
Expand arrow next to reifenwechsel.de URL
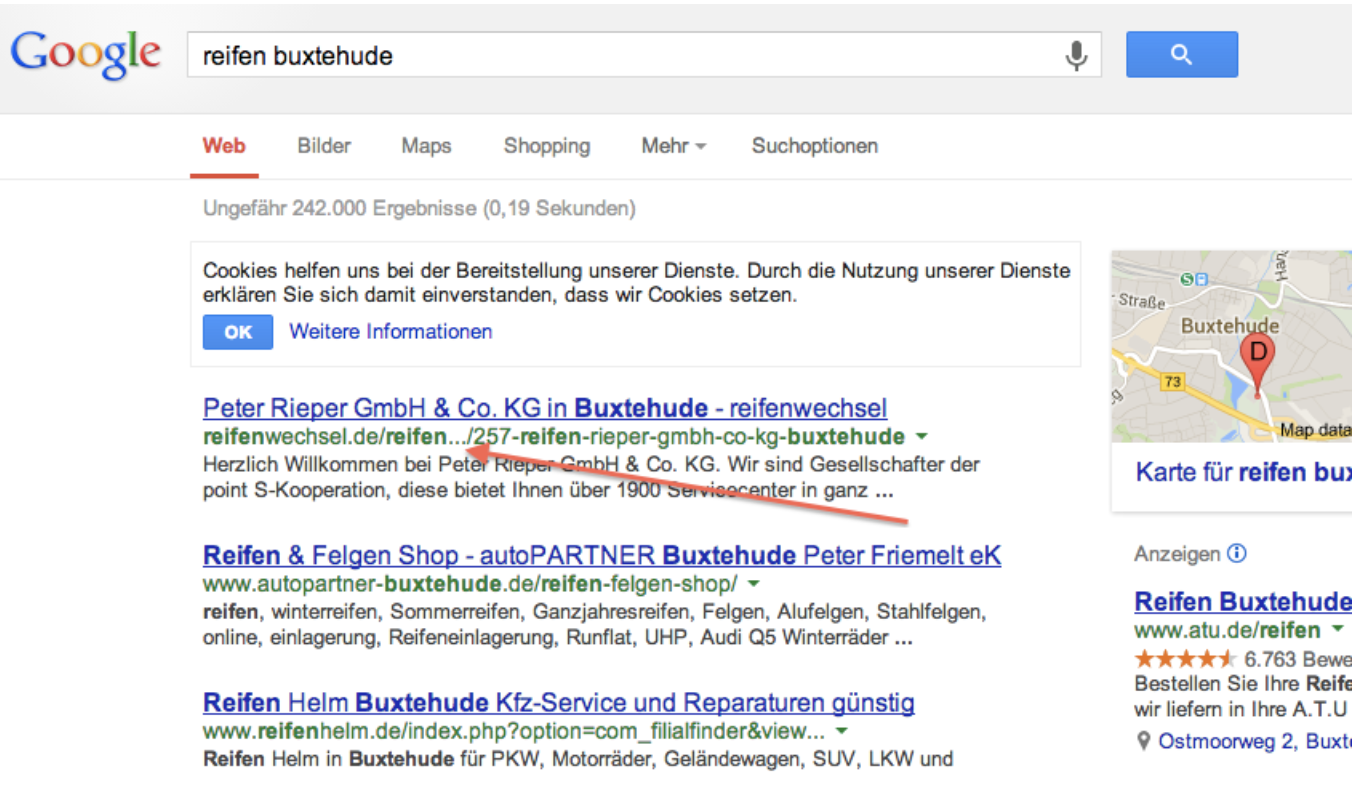[x=921, y=437]
